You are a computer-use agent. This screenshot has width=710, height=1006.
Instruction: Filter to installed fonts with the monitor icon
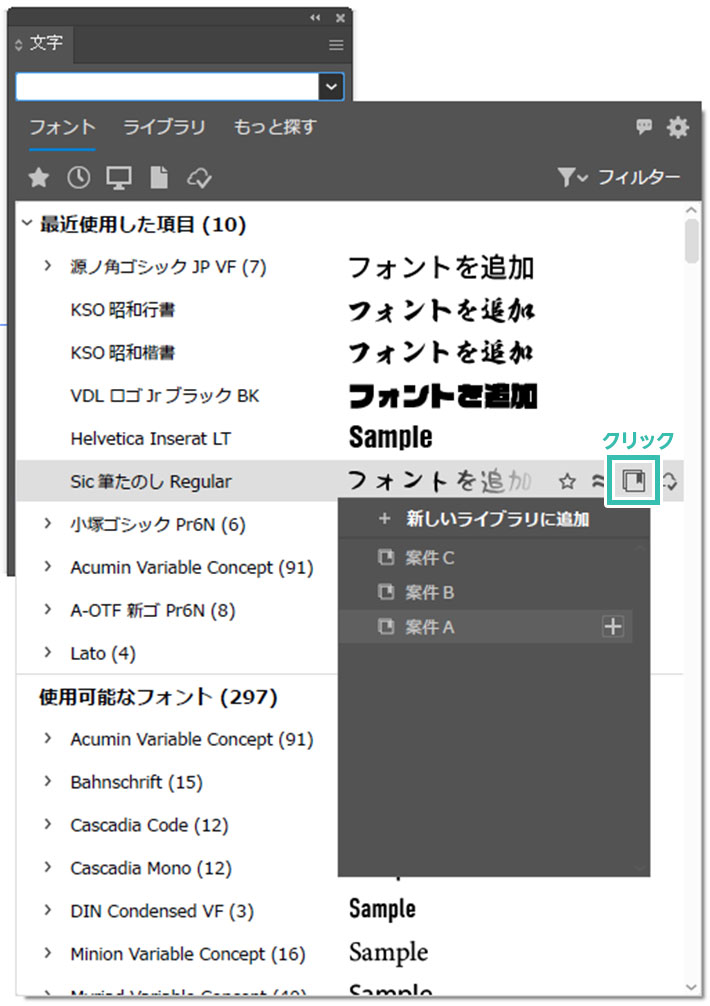[119, 178]
